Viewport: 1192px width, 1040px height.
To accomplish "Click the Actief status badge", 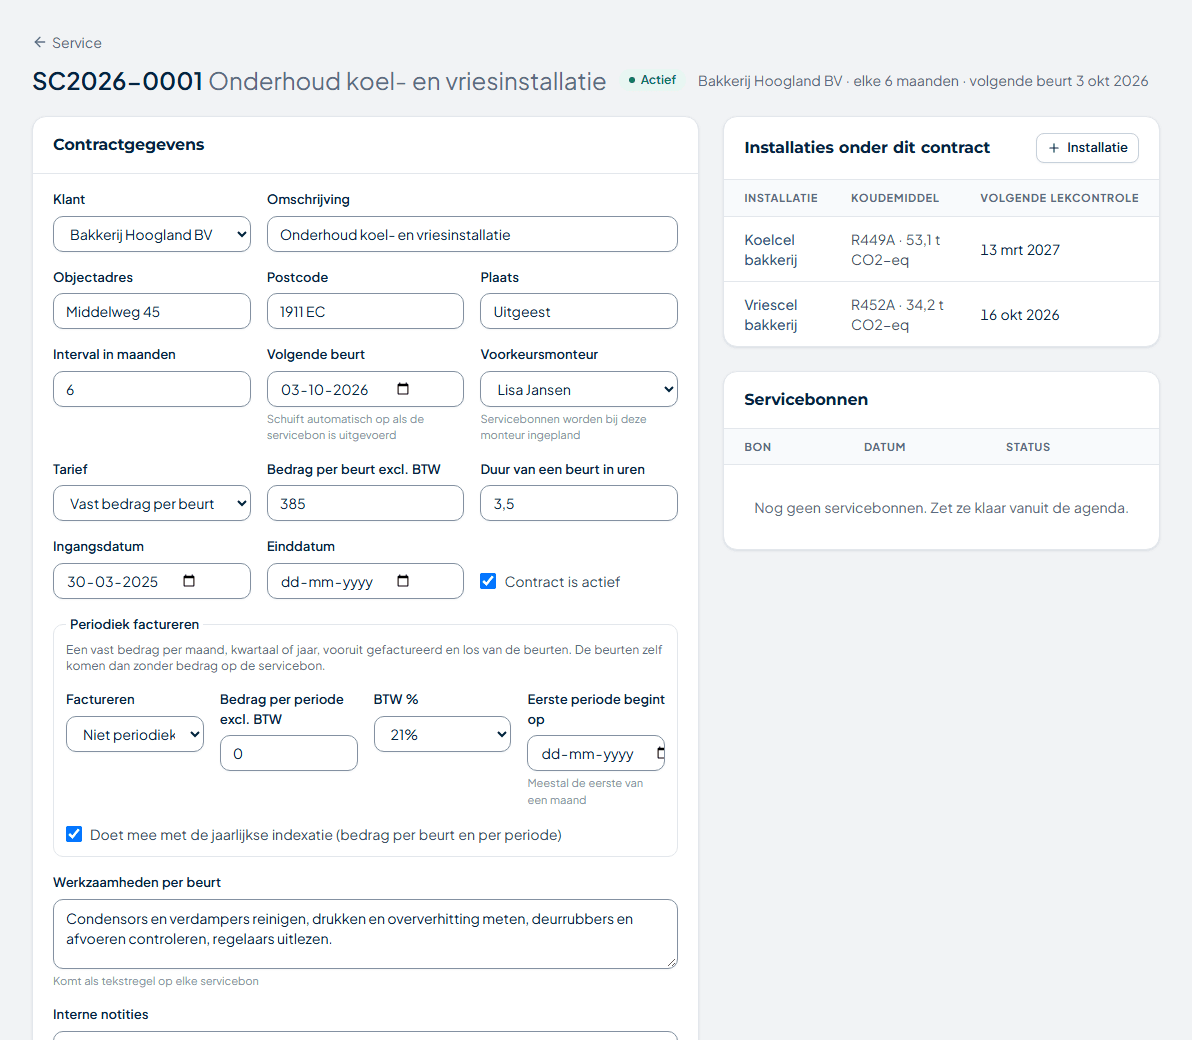I will coord(652,80).
